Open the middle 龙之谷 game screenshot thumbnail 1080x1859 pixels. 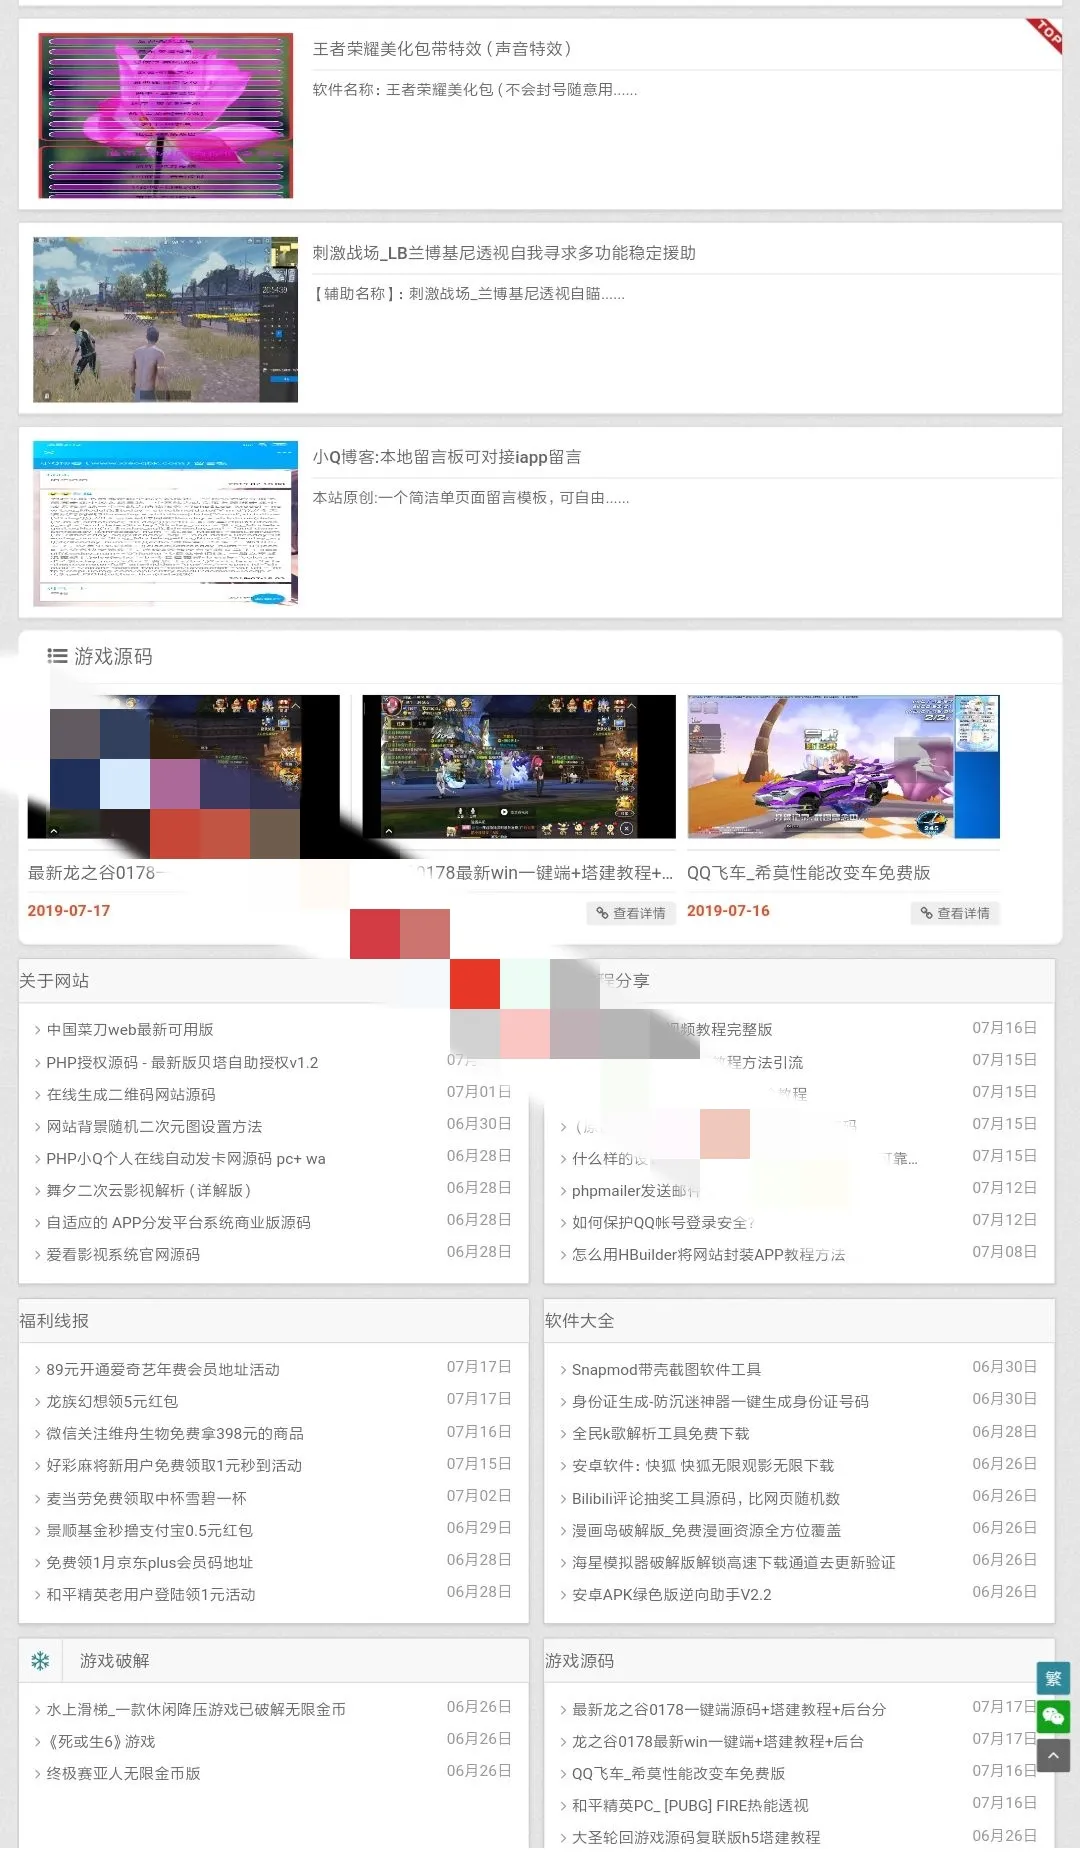click(519, 767)
